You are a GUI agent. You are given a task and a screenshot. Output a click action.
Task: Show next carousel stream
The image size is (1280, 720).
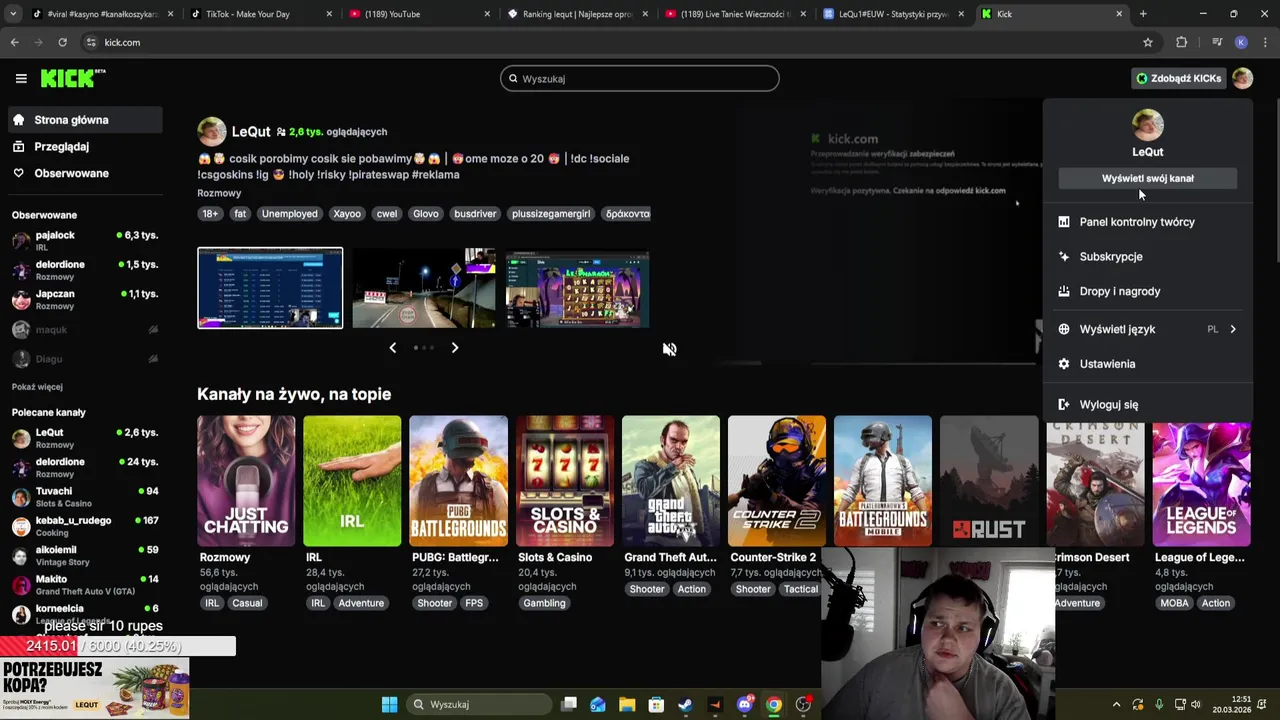[x=454, y=348]
